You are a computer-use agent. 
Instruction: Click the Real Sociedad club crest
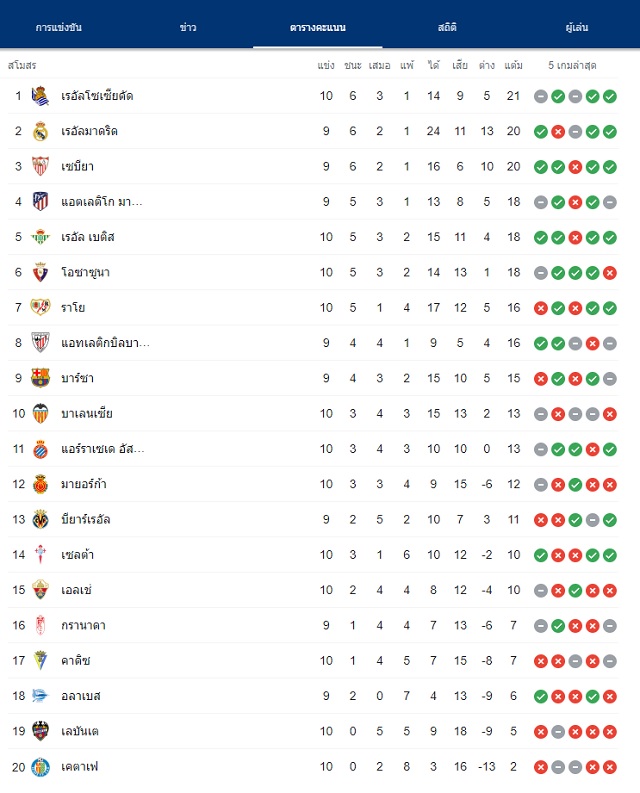40,96
